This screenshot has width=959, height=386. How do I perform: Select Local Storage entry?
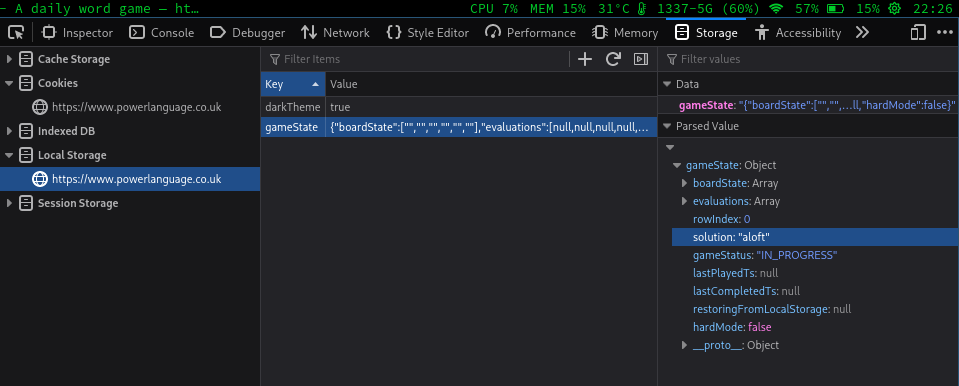tap(72, 155)
